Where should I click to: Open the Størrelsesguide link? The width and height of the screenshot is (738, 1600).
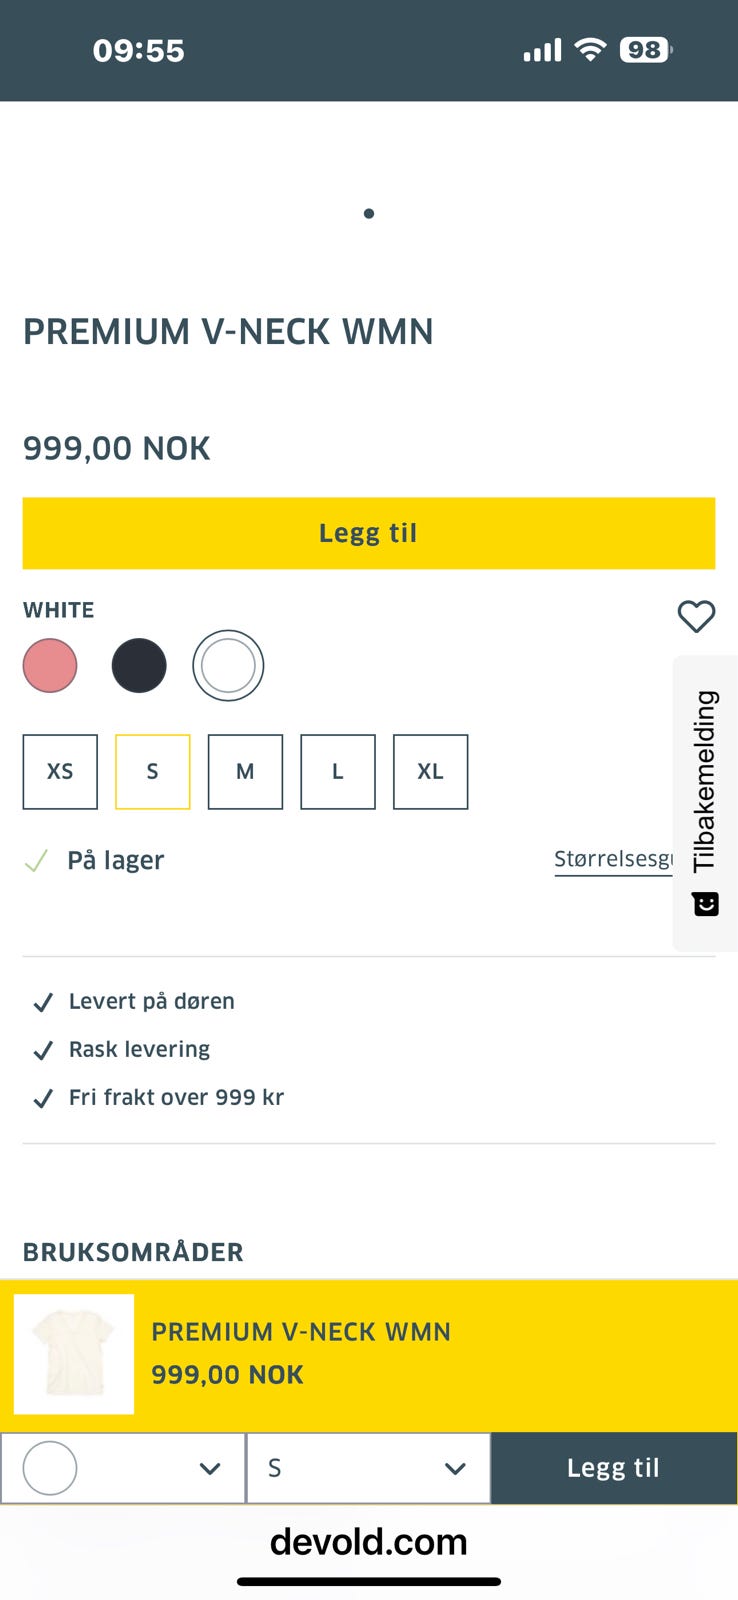click(x=614, y=860)
